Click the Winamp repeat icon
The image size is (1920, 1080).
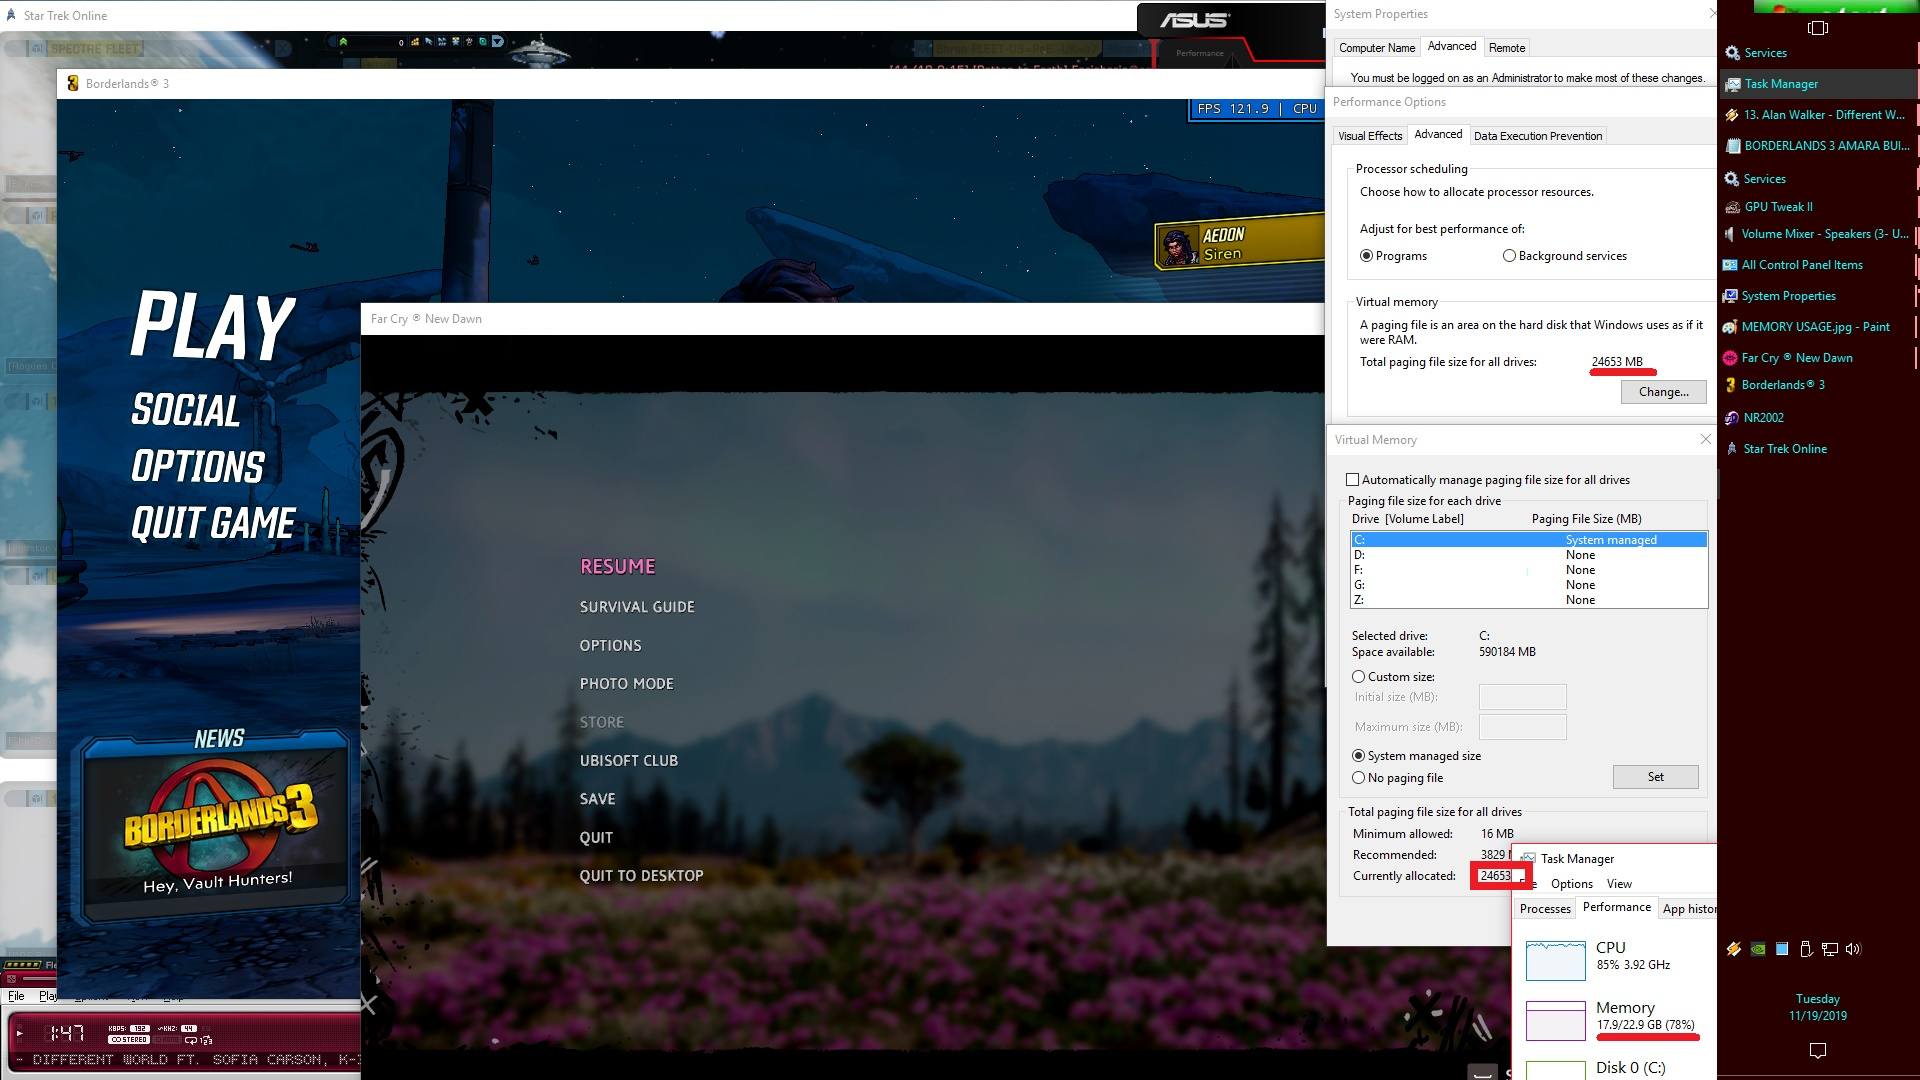point(191,1040)
